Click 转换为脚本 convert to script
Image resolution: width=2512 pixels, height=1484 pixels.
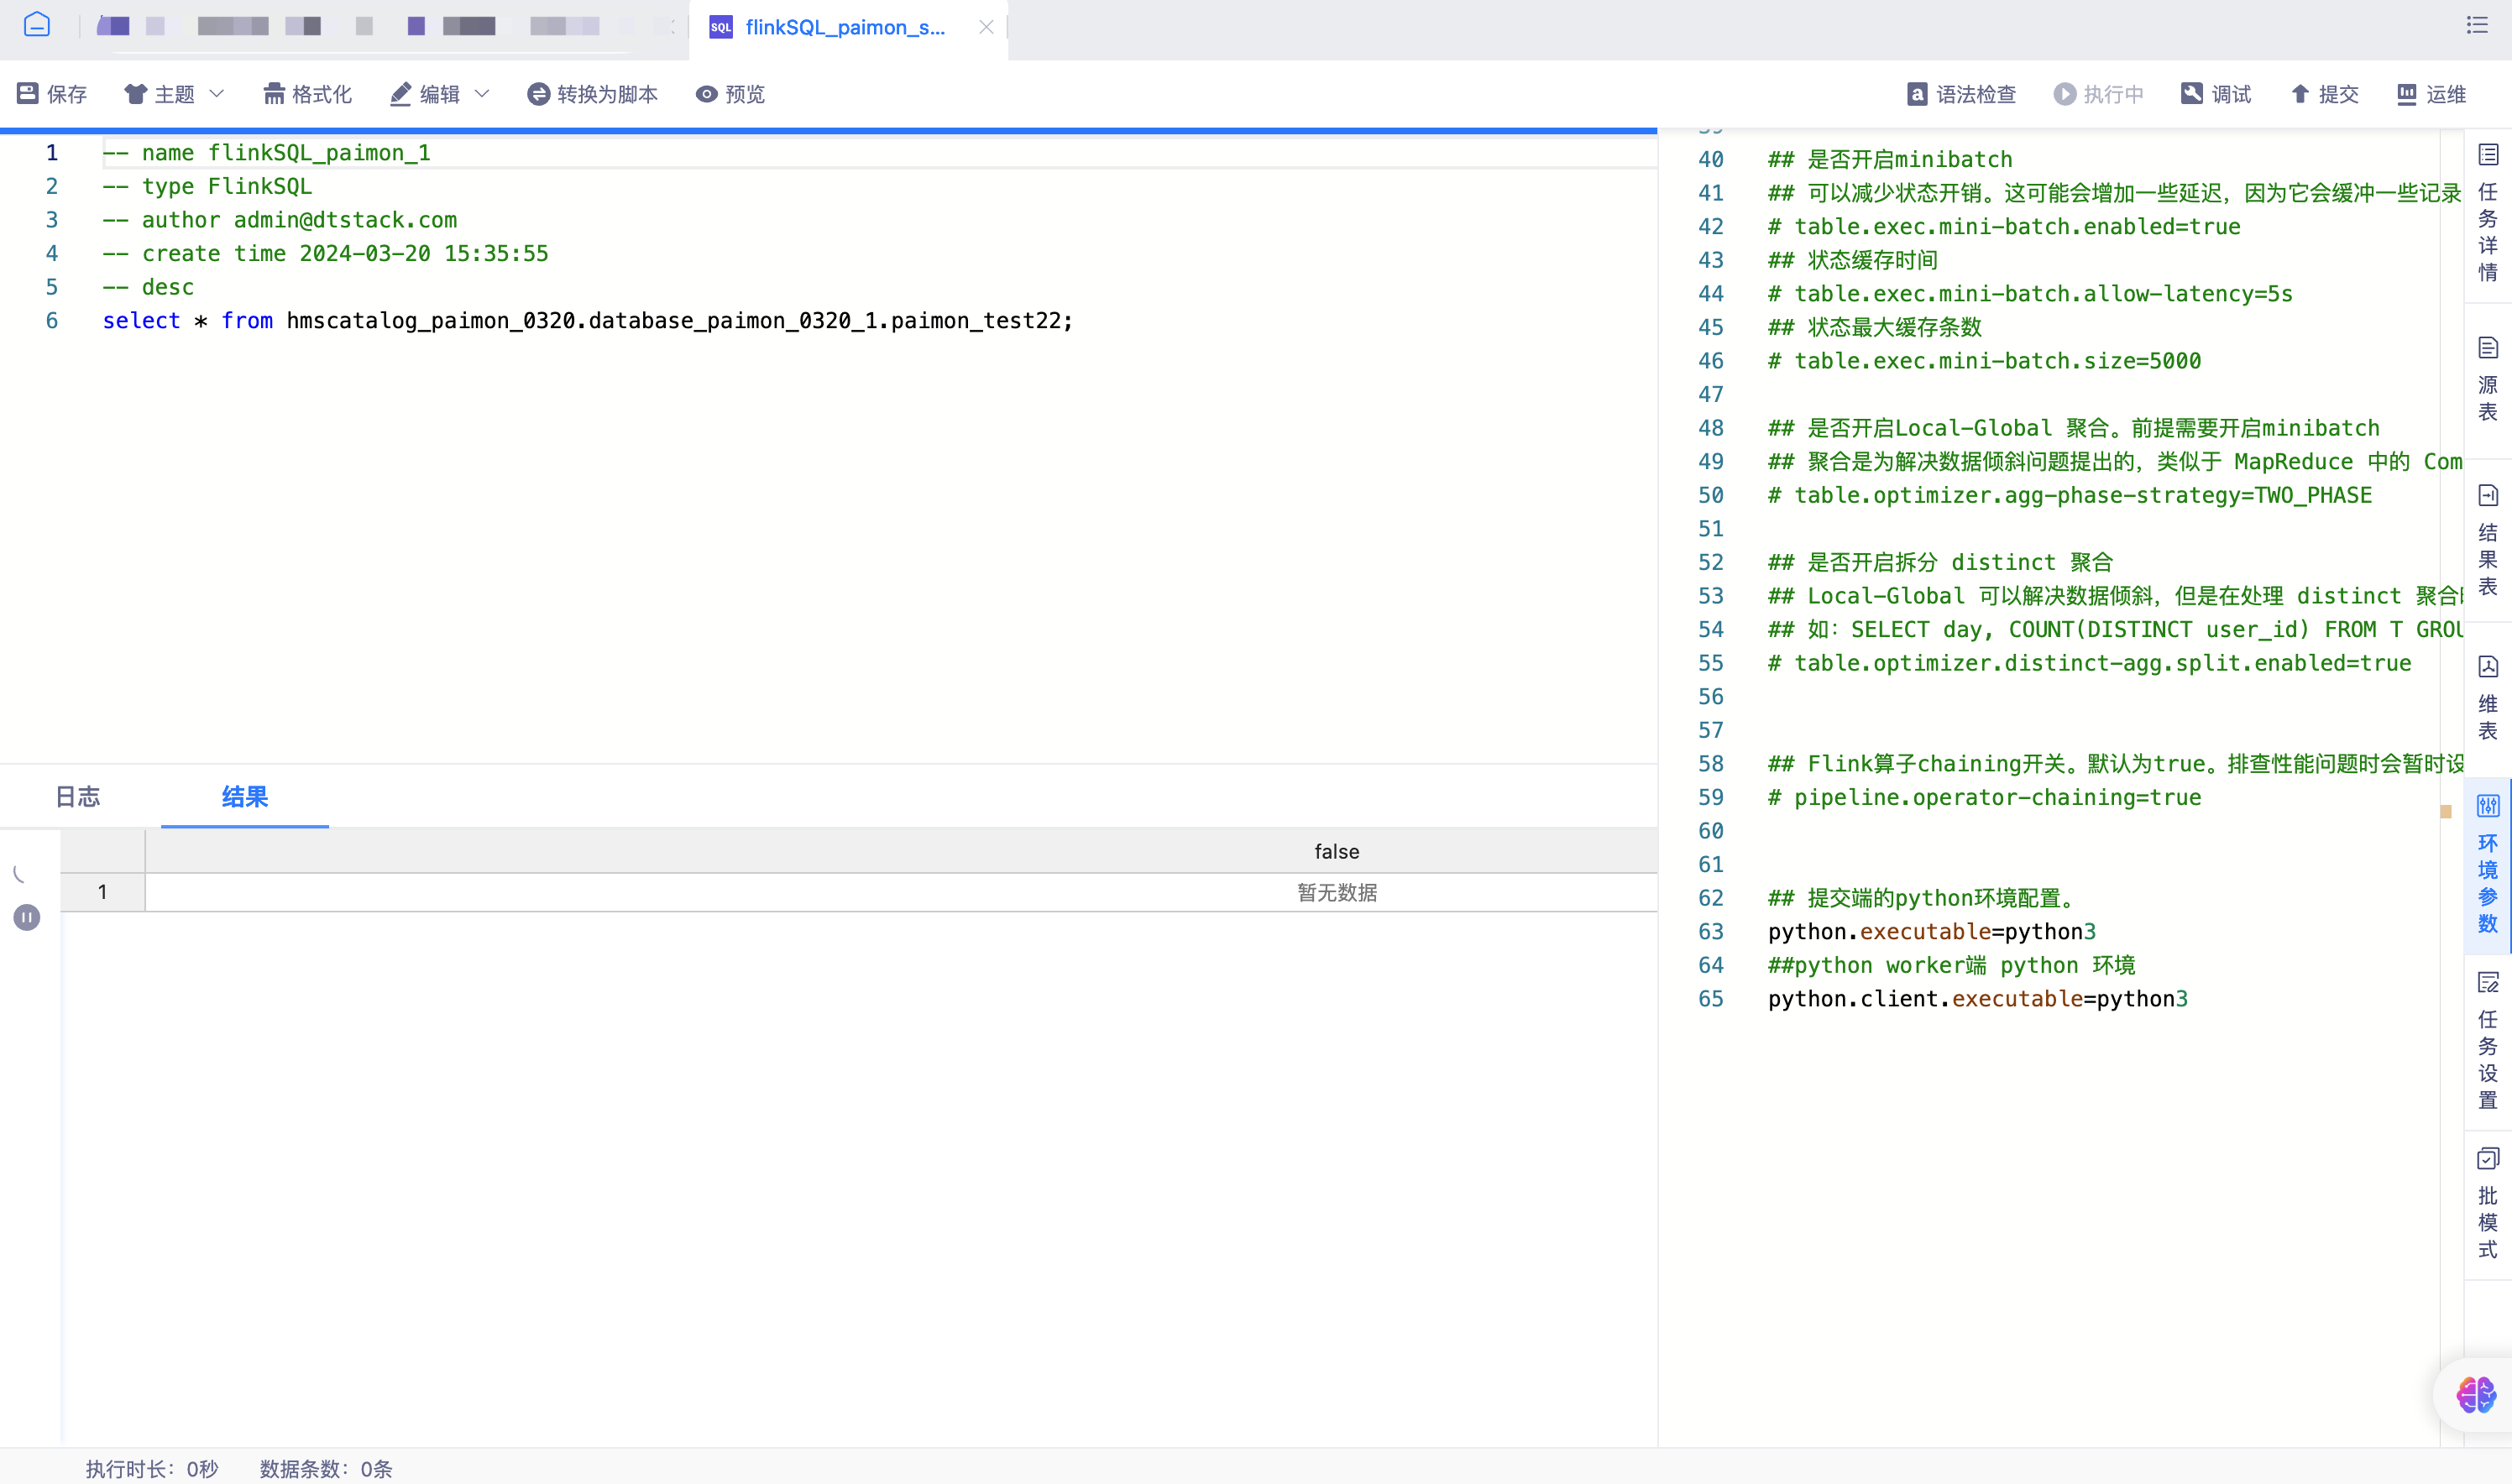click(x=592, y=94)
